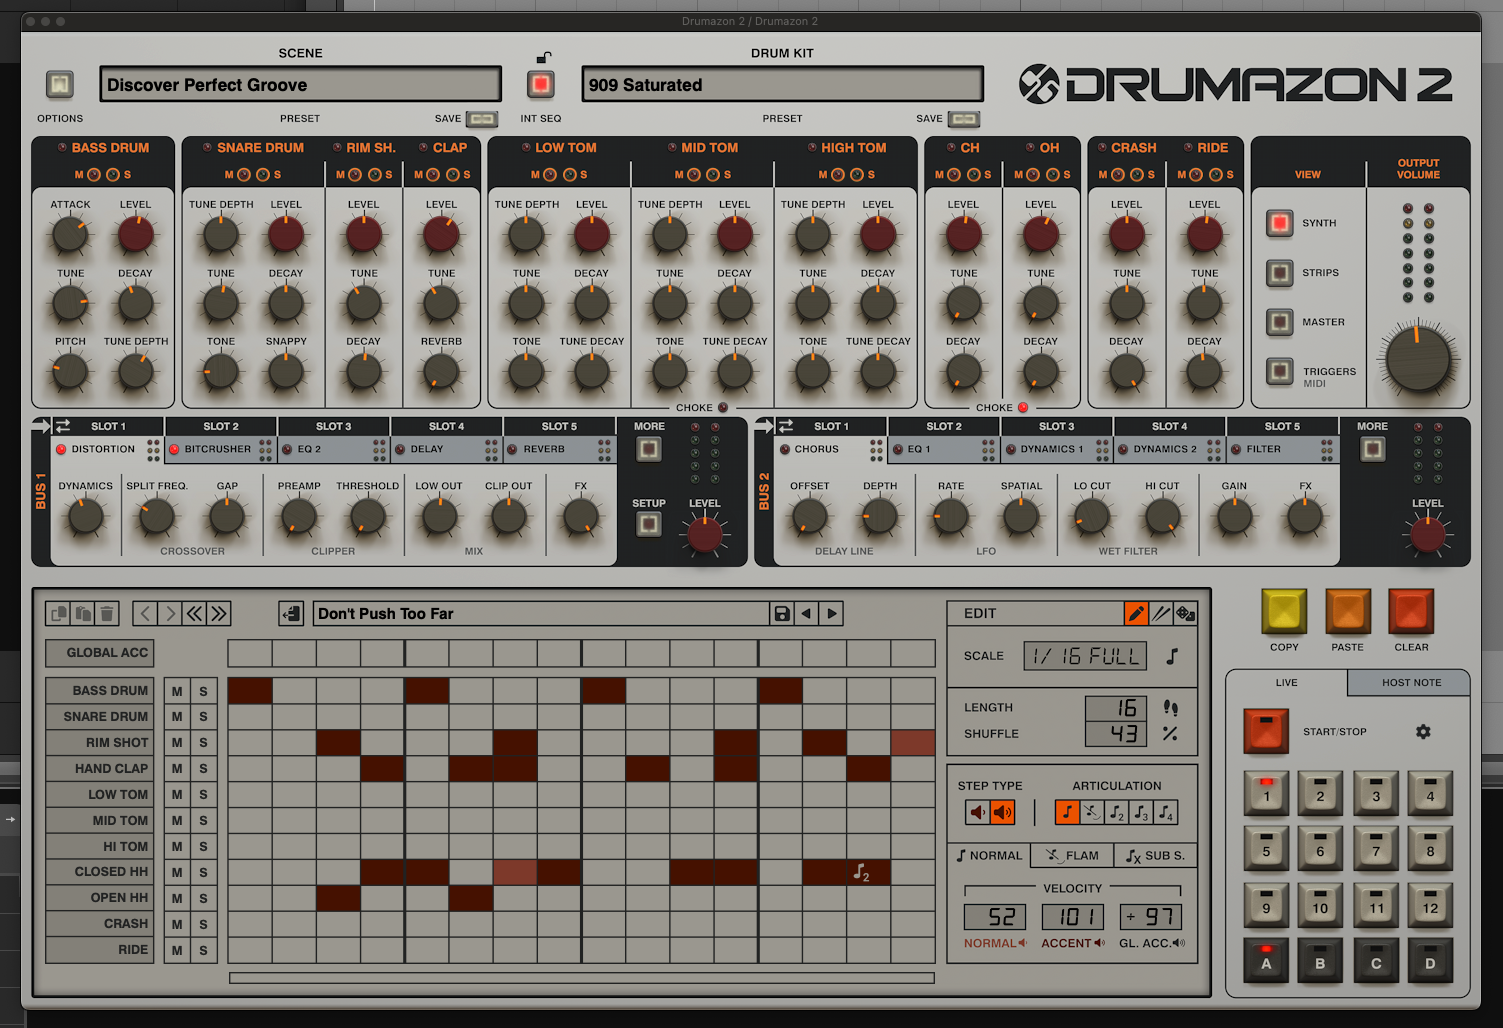
Task: Select bank B pad
Action: click(1320, 960)
